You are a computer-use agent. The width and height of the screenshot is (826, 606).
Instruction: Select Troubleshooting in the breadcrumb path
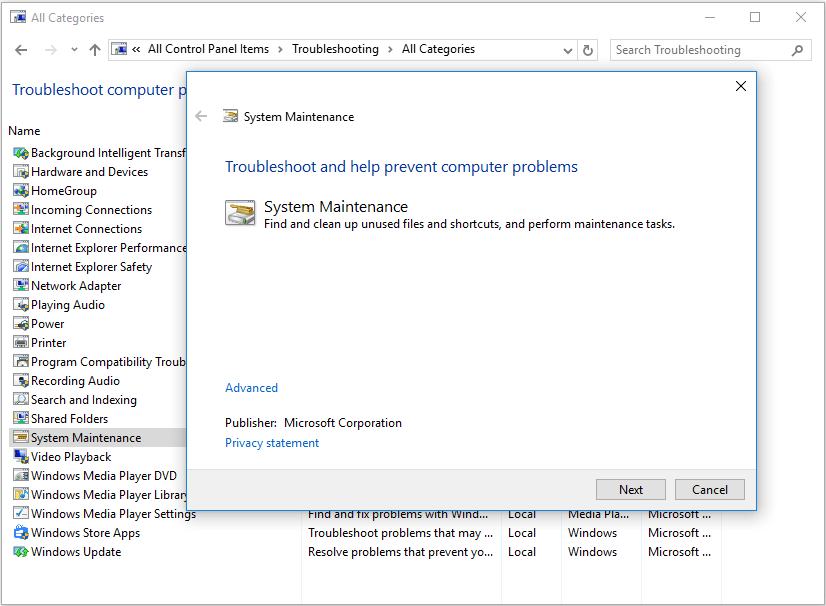335,49
